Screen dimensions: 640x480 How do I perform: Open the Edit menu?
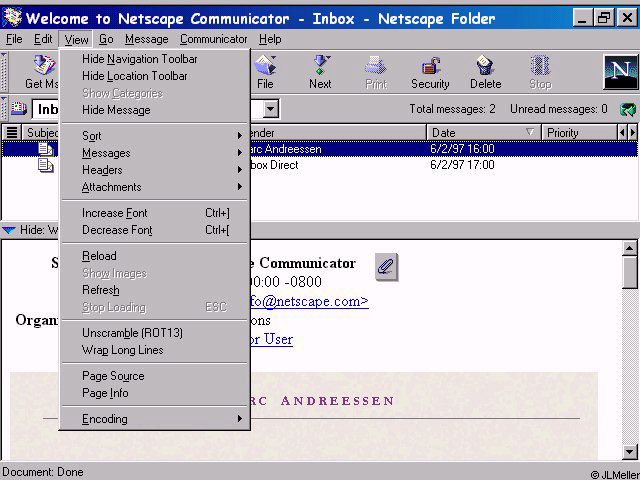(43, 39)
